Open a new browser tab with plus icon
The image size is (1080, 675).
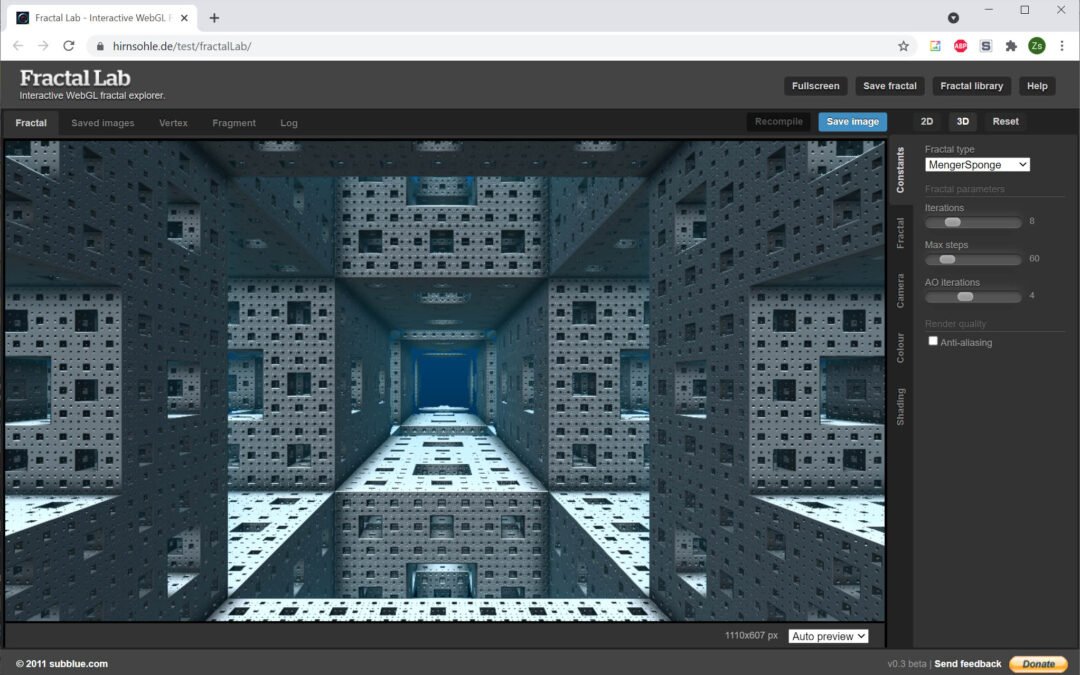coord(214,18)
